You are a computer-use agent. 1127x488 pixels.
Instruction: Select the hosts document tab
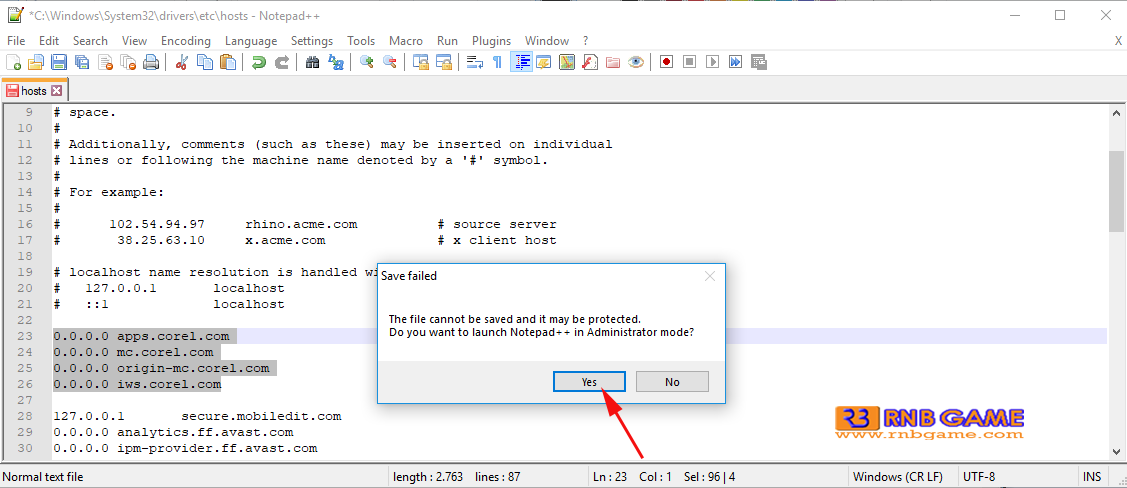coord(34,91)
